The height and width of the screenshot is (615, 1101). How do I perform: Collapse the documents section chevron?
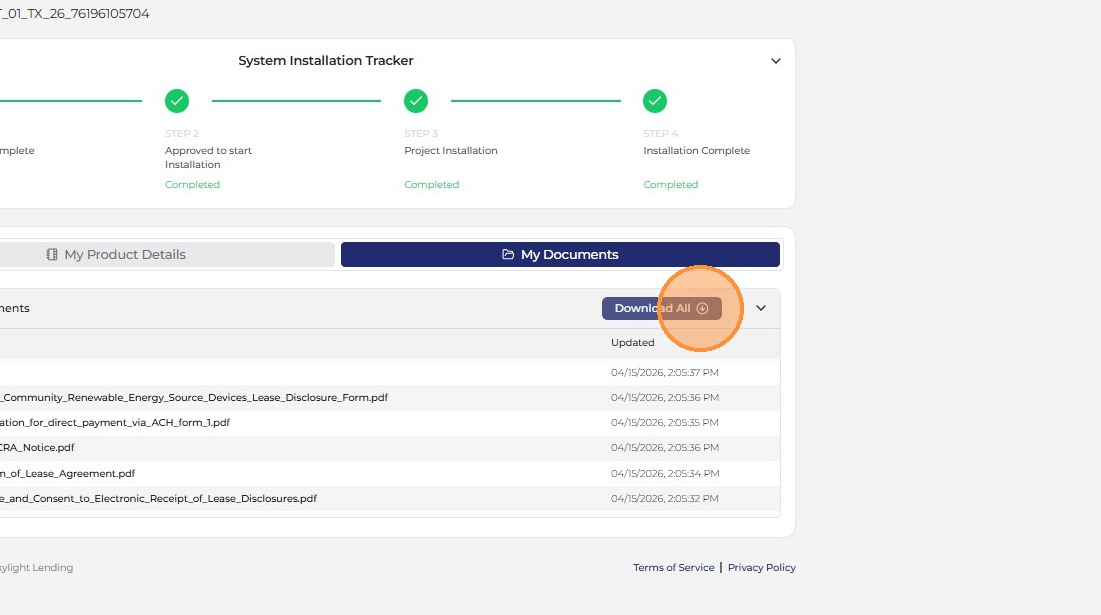tap(761, 308)
